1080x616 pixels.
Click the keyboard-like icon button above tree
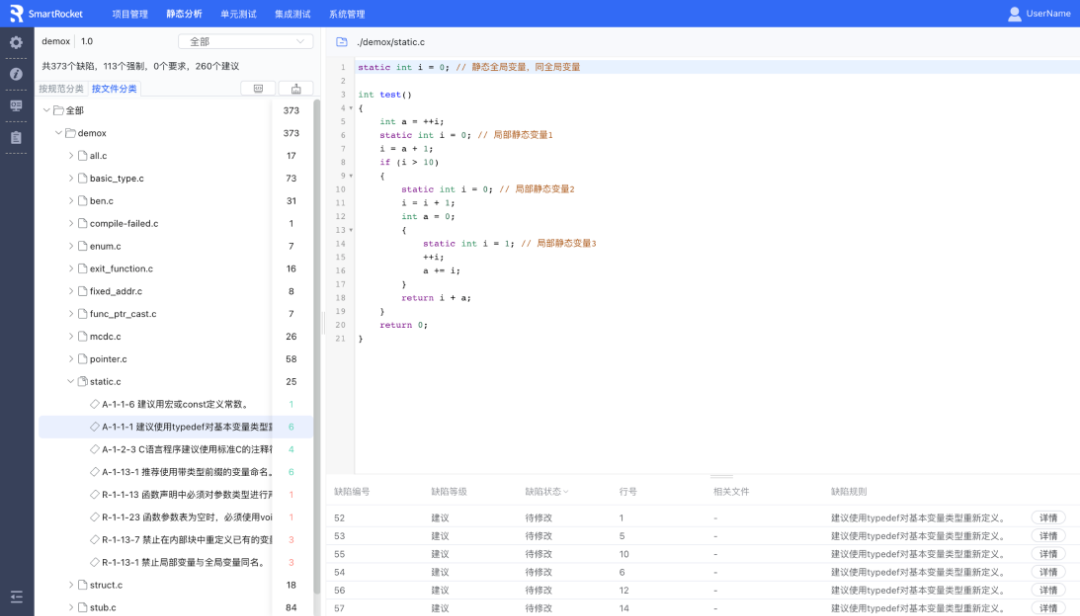pos(258,88)
